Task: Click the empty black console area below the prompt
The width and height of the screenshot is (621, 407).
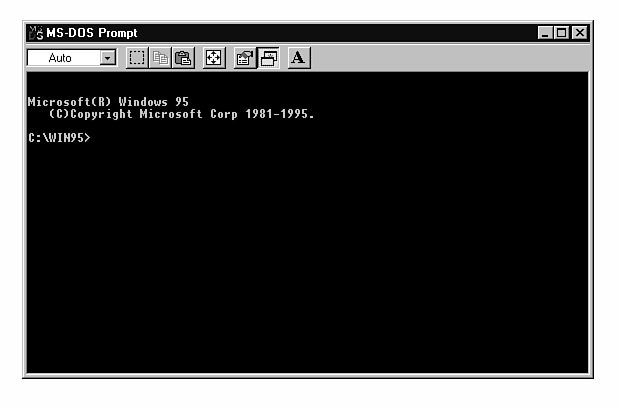Action: (307, 257)
